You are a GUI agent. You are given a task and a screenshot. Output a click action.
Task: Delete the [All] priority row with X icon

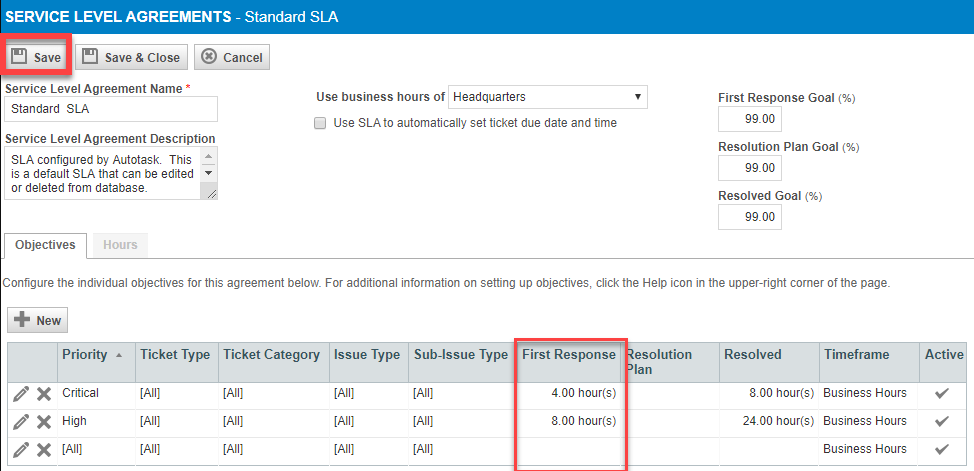point(44,450)
